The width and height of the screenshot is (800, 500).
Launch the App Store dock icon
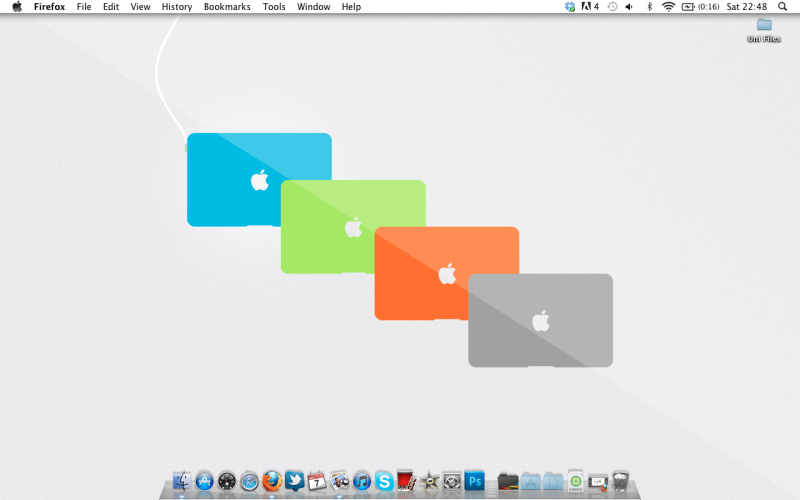pos(204,481)
